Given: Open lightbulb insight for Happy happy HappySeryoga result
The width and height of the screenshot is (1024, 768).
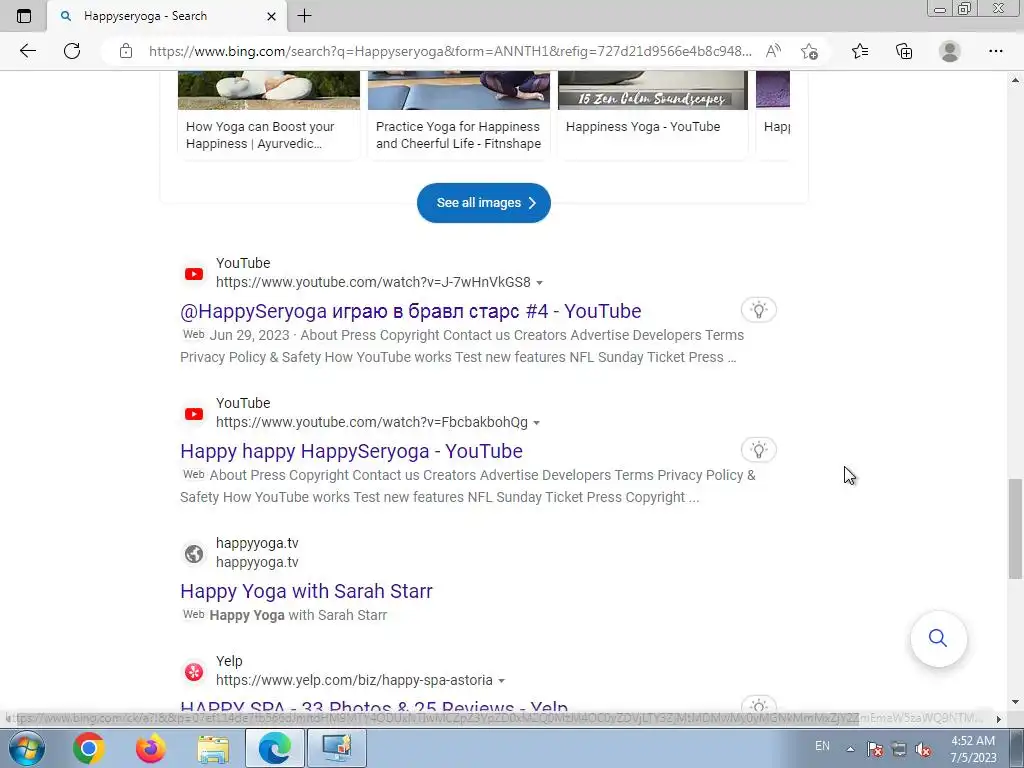Looking at the screenshot, I should pyautogui.click(x=758, y=449).
